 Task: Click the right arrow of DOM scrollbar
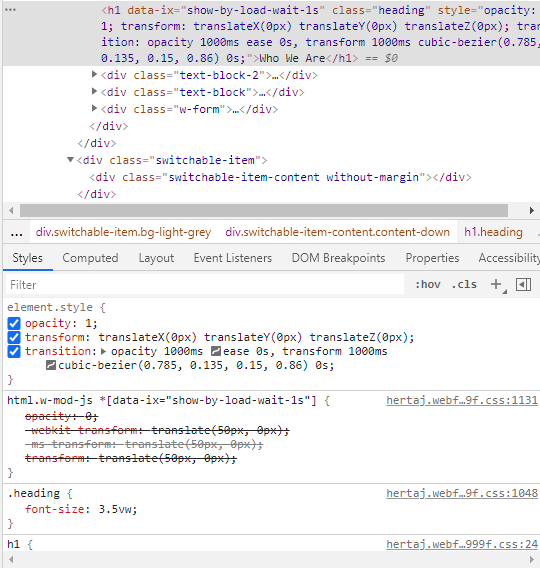point(531,210)
